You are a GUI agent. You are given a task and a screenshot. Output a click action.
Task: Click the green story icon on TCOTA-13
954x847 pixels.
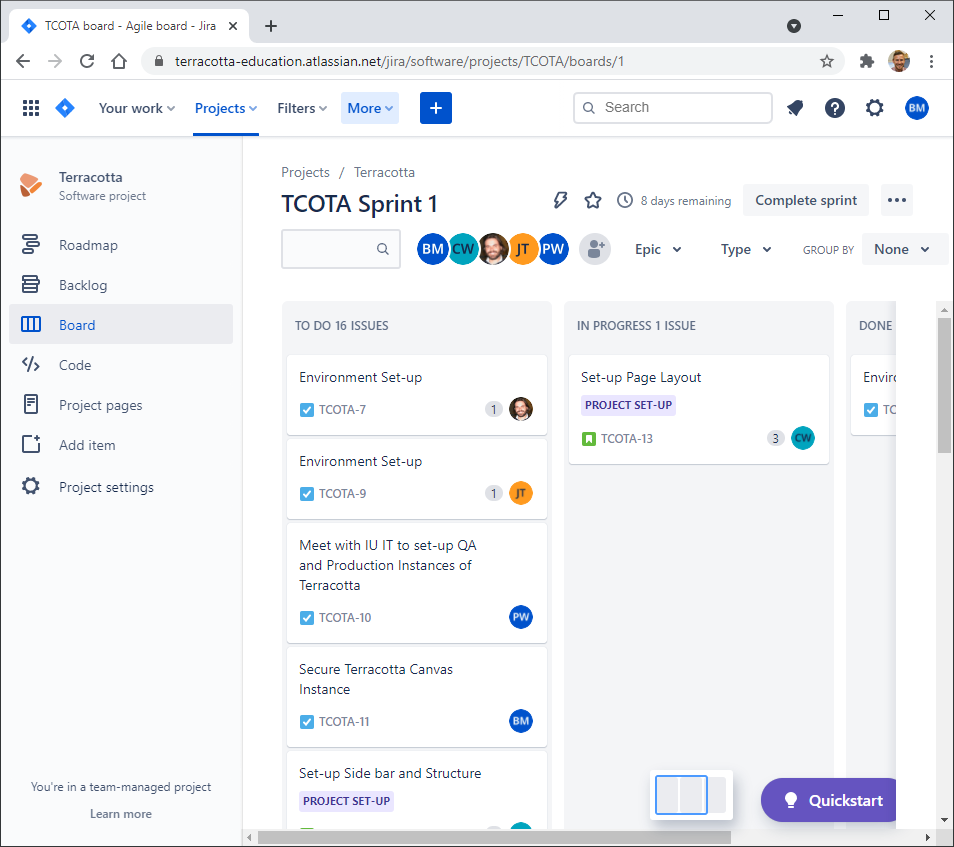coord(588,439)
